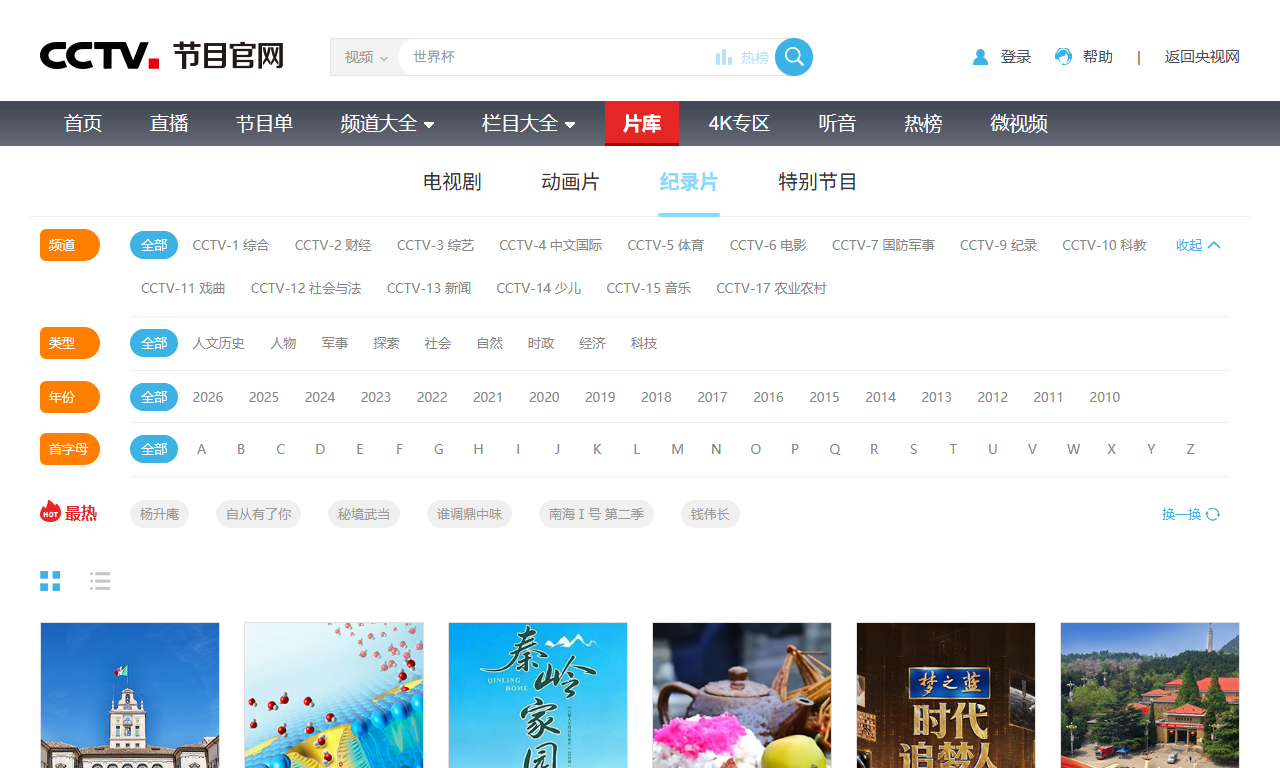Filter type by 自然
This screenshot has width=1280, height=768.
[490, 343]
